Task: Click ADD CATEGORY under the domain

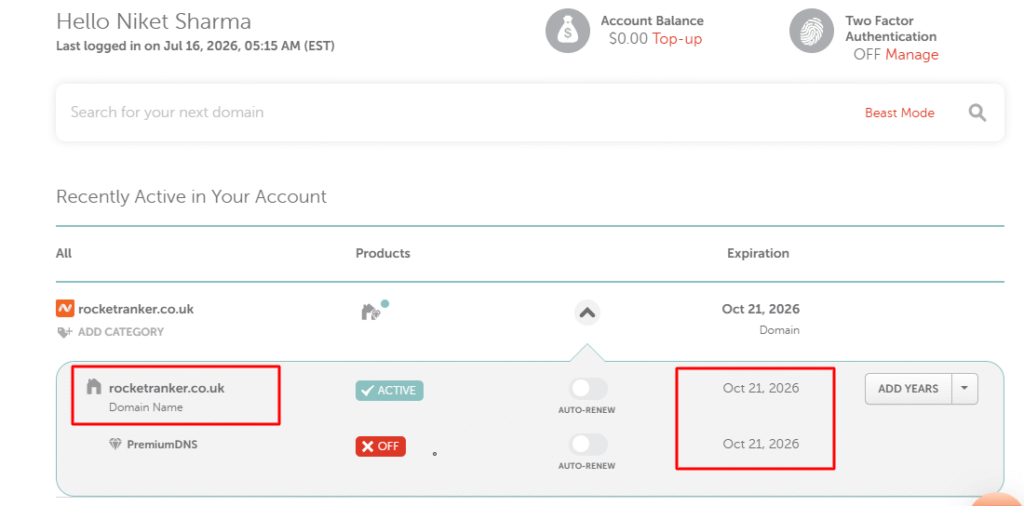Action: tap(121, 332)
